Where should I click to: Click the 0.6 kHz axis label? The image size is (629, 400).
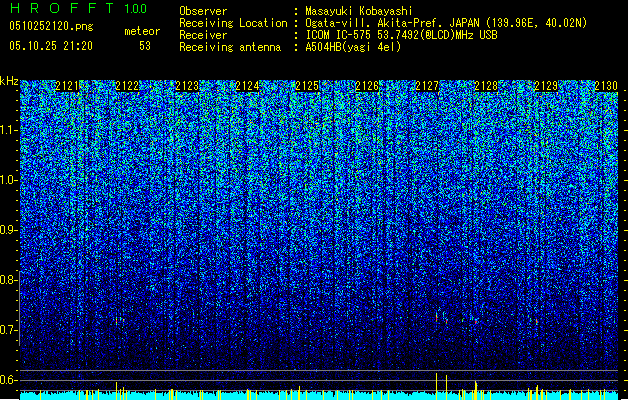pyautogui.click(x=8, y=380)
